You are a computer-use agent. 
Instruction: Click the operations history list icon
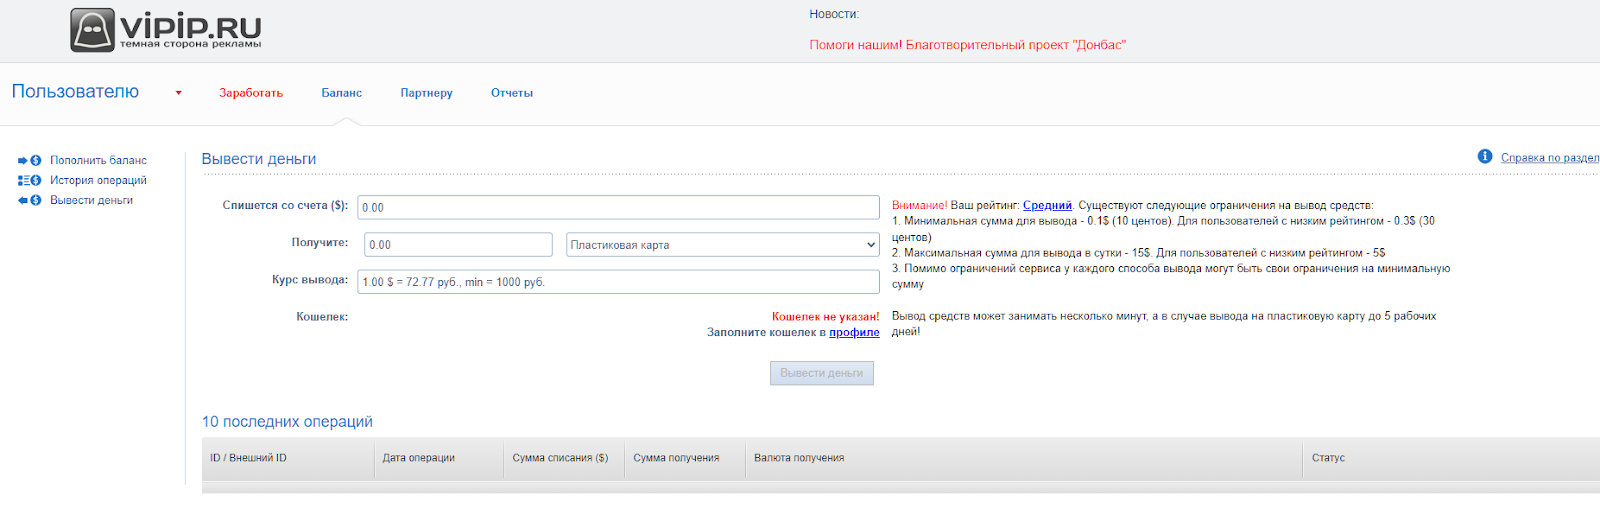[x=29, y=181]
